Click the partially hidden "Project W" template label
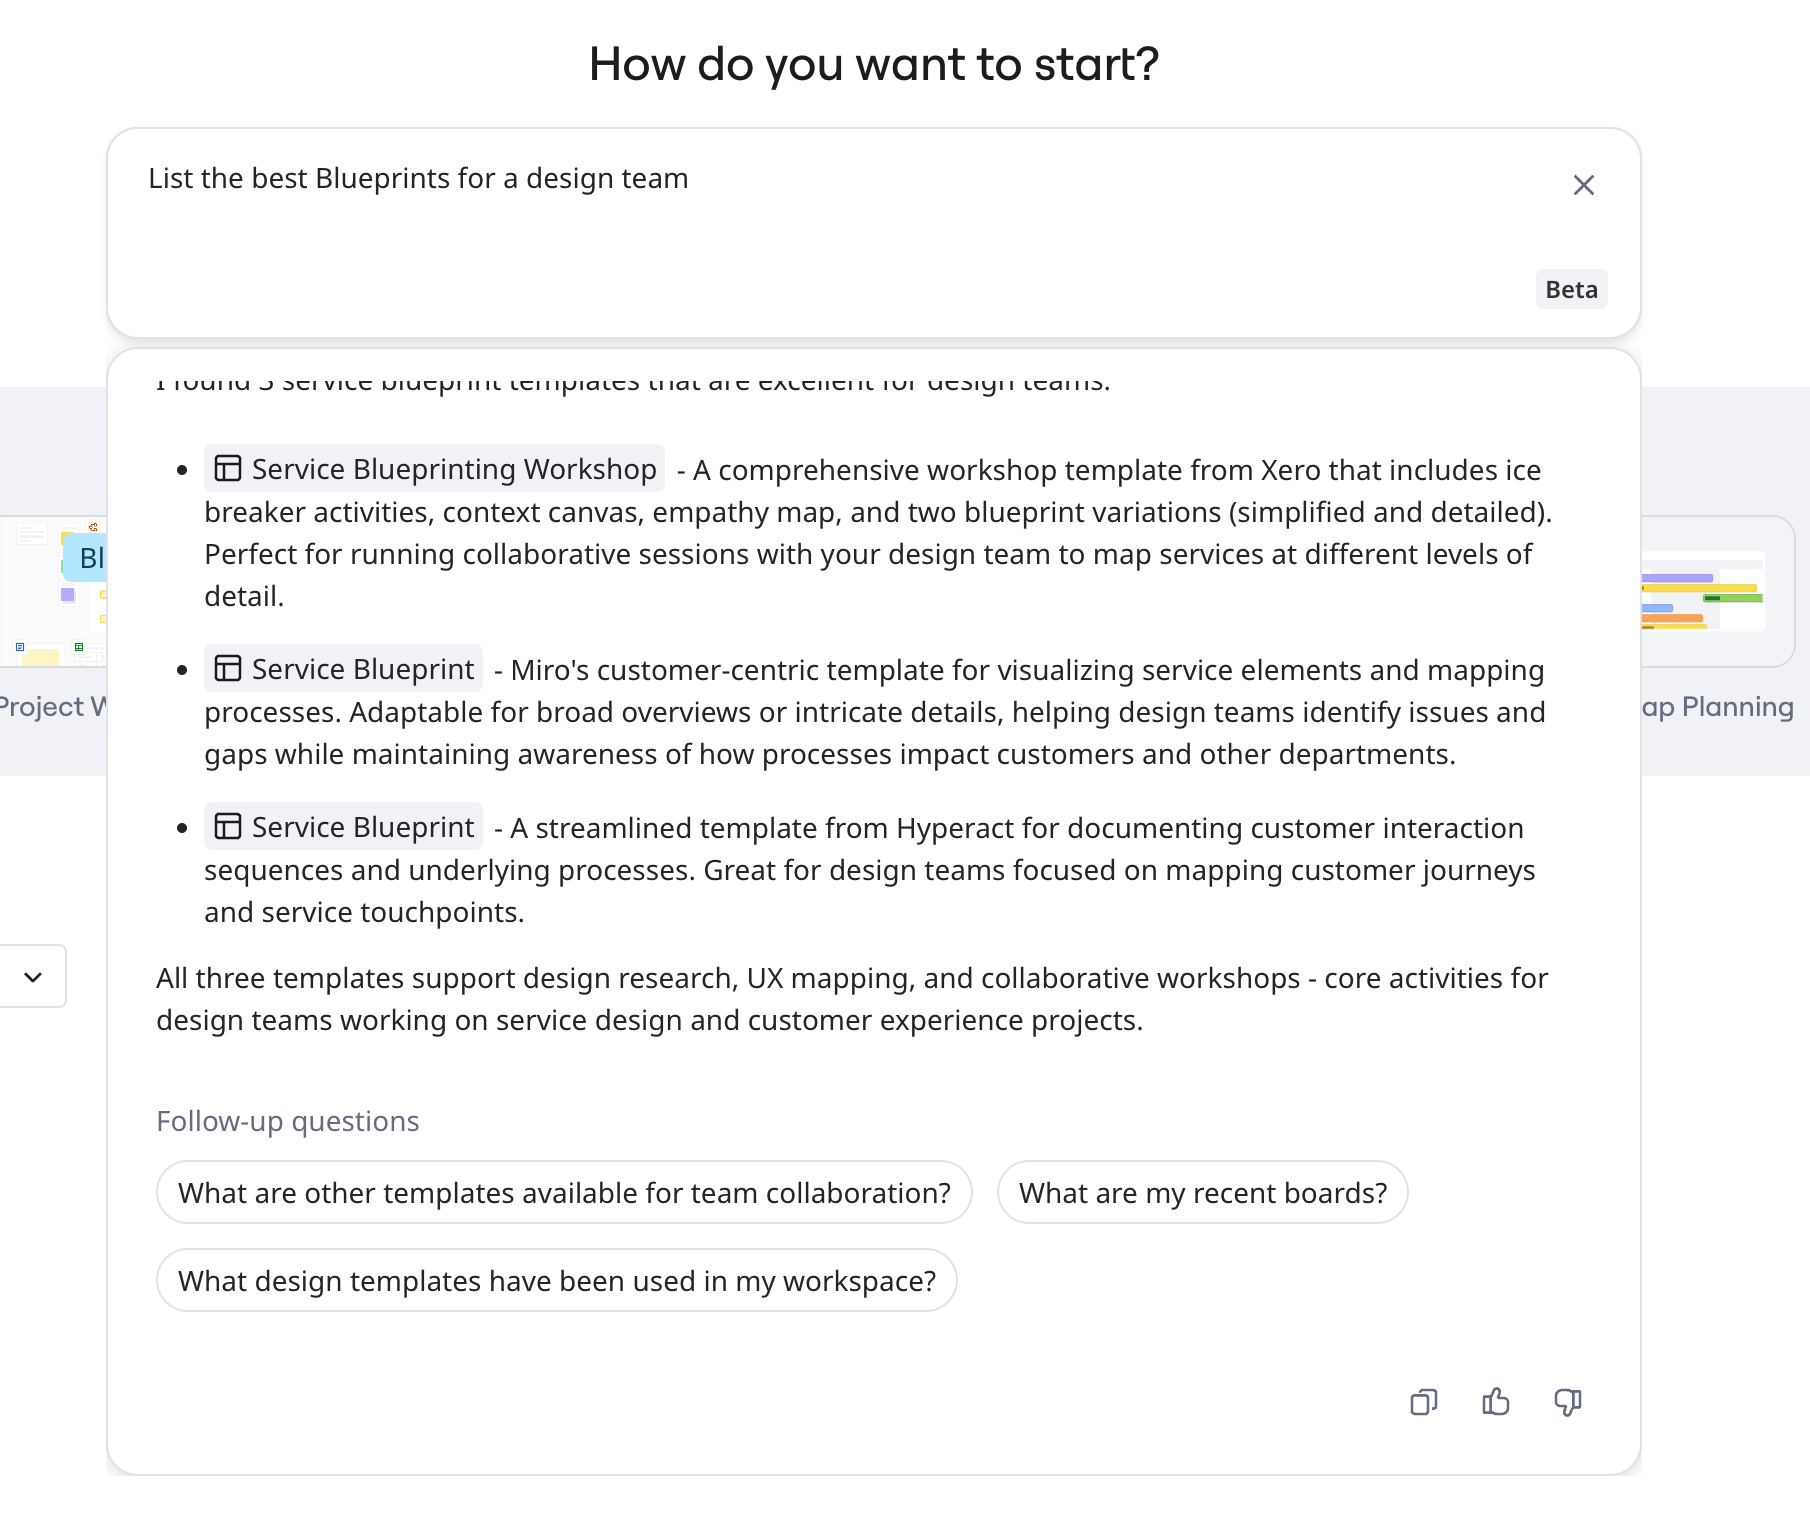The width and height of the screenshot is (1810, 1532). click(52, 707)
